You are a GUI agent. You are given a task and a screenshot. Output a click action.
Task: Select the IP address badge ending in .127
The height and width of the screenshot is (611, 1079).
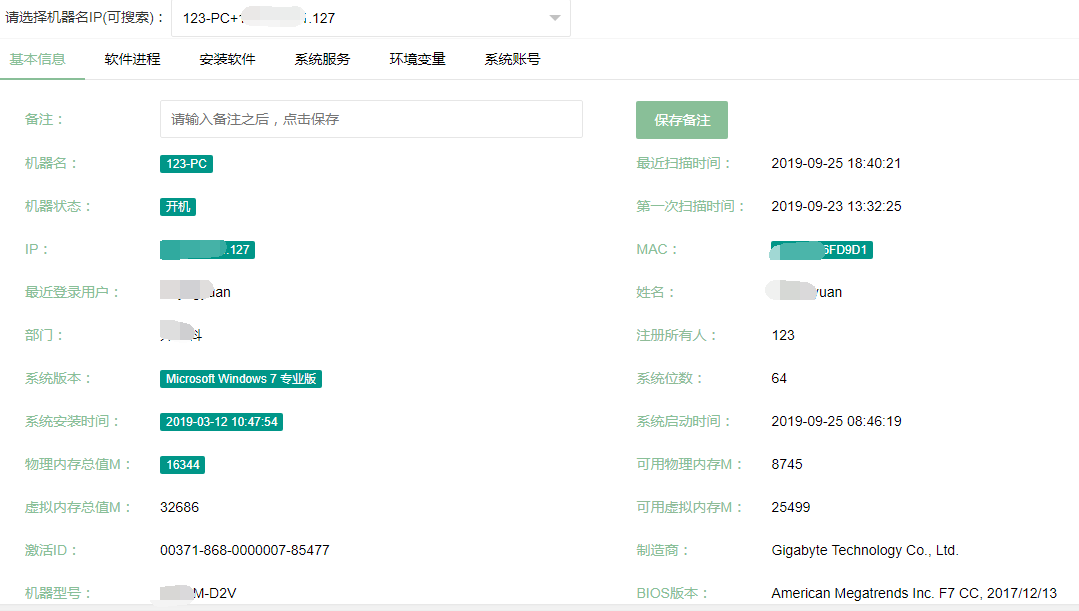coord(208,250)
